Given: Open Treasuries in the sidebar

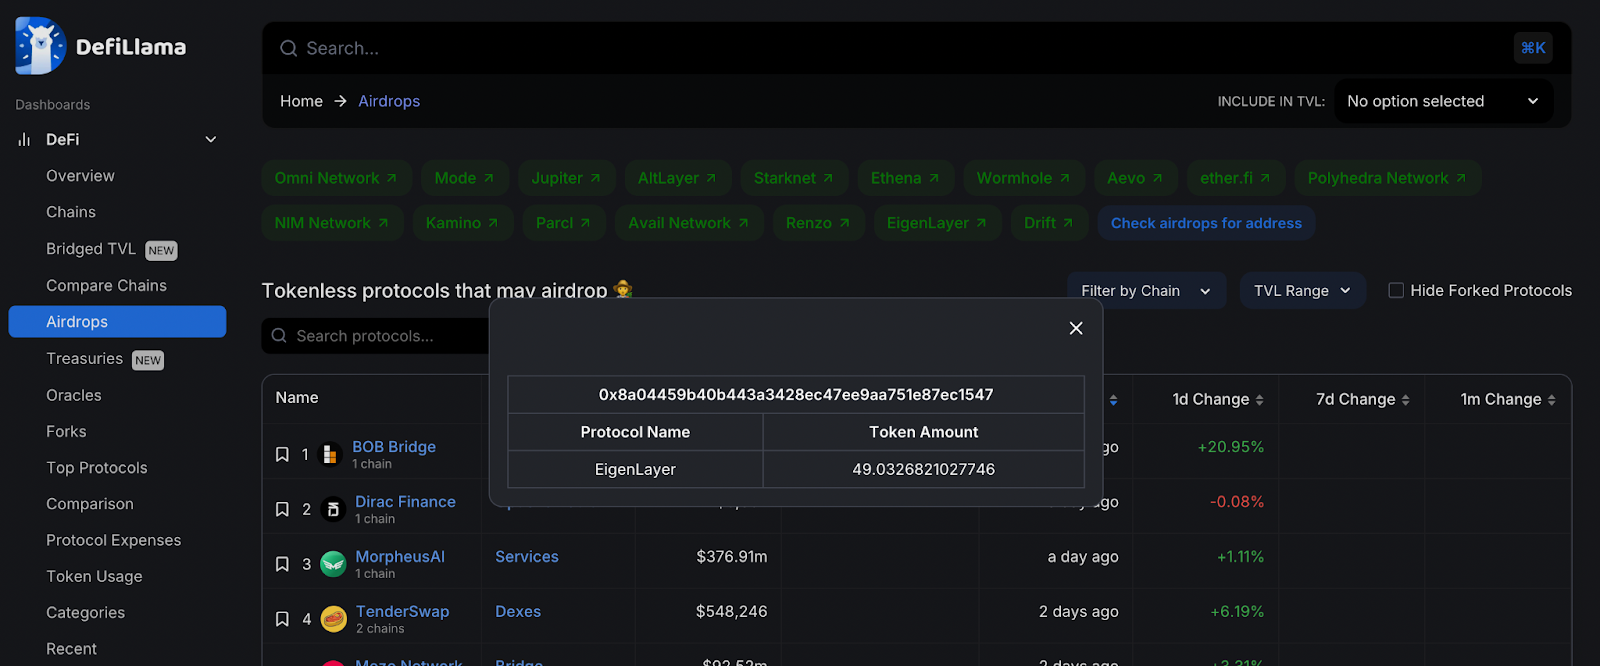Looking at the screenshot, I should pos(84,359).
